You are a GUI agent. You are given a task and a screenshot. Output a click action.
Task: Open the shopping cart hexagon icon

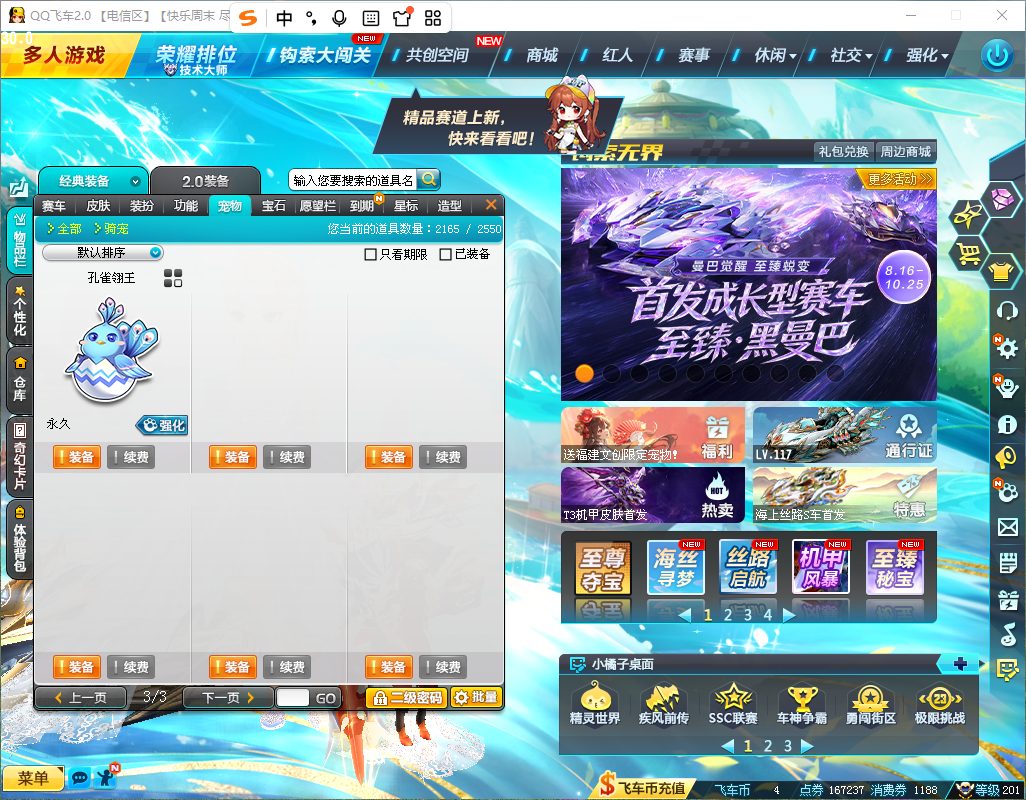pos(968,252)
